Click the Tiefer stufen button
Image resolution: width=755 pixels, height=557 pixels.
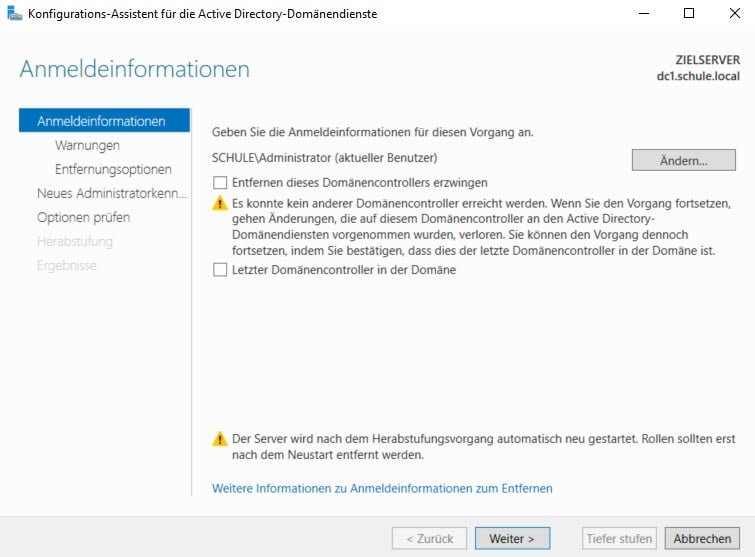click(619, 538)
